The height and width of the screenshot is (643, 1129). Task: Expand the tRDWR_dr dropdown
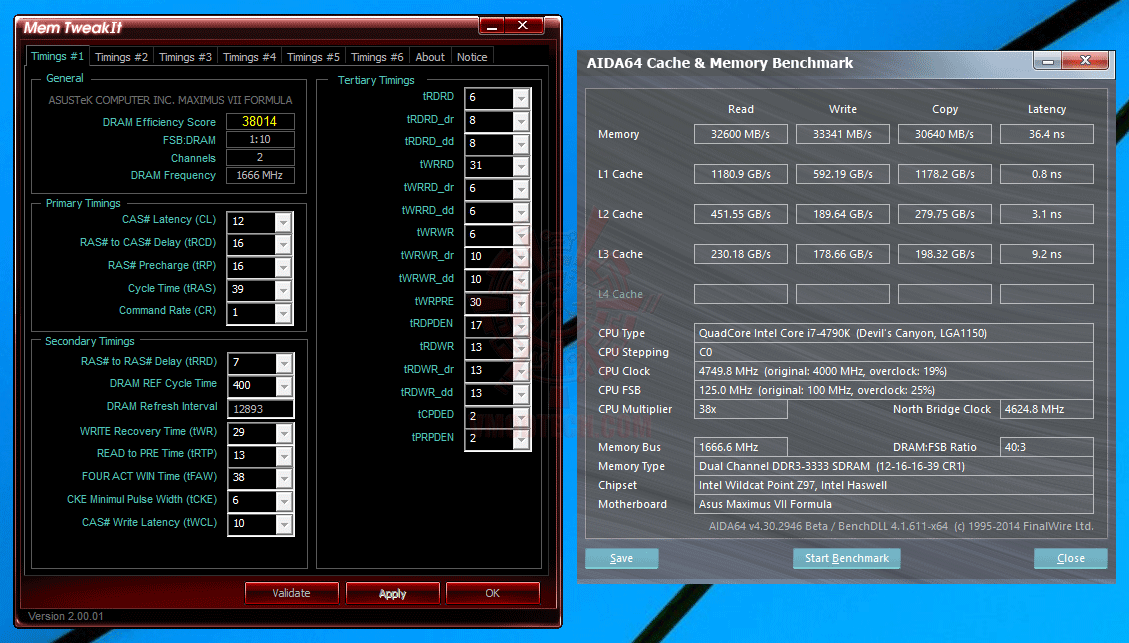521,372
